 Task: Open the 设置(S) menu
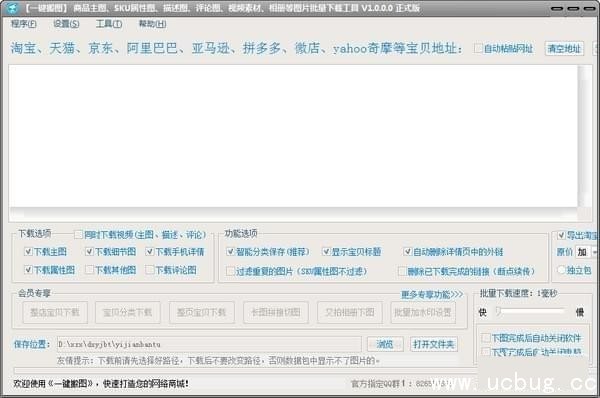tap(66, 24)
